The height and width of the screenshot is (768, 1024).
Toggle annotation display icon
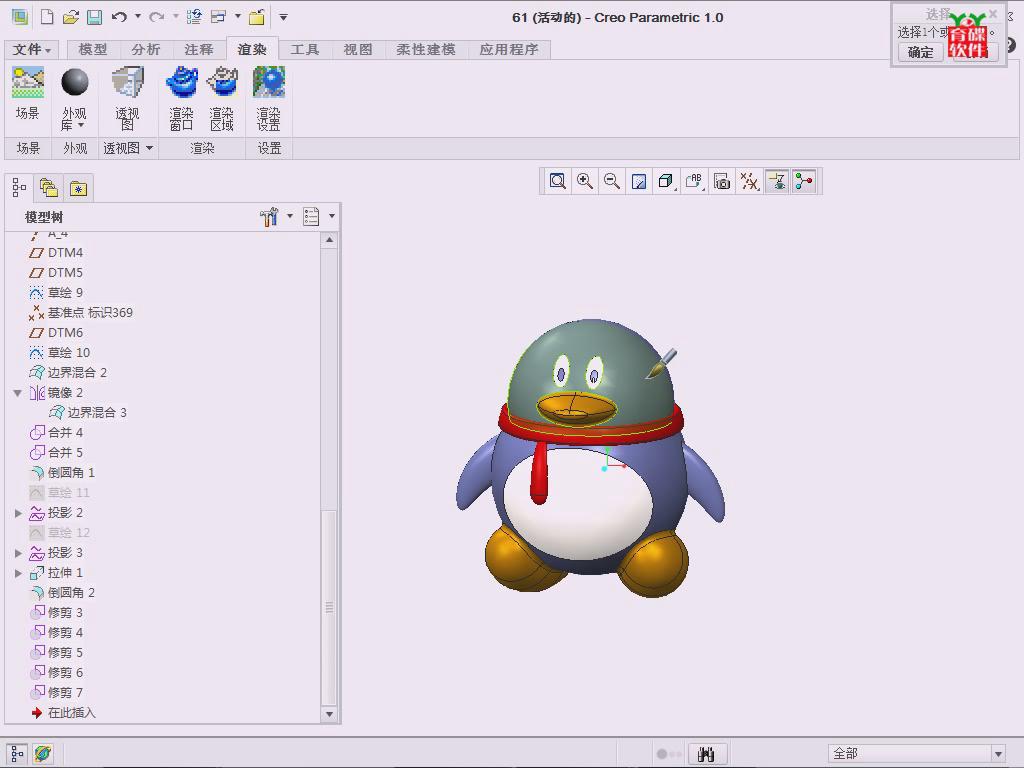pos(776,181)
